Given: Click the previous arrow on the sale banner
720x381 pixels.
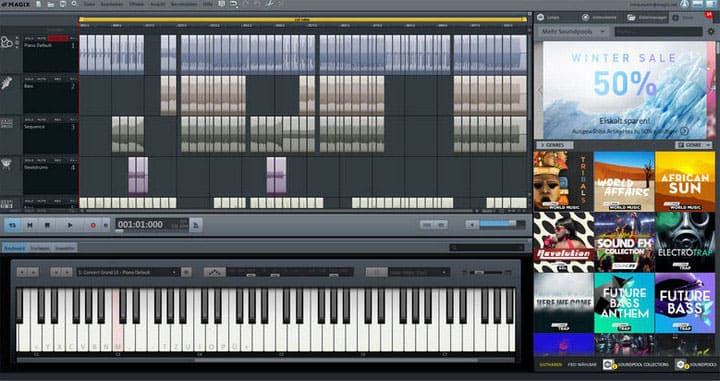Looking at the screenshot, I should (540, 90).
